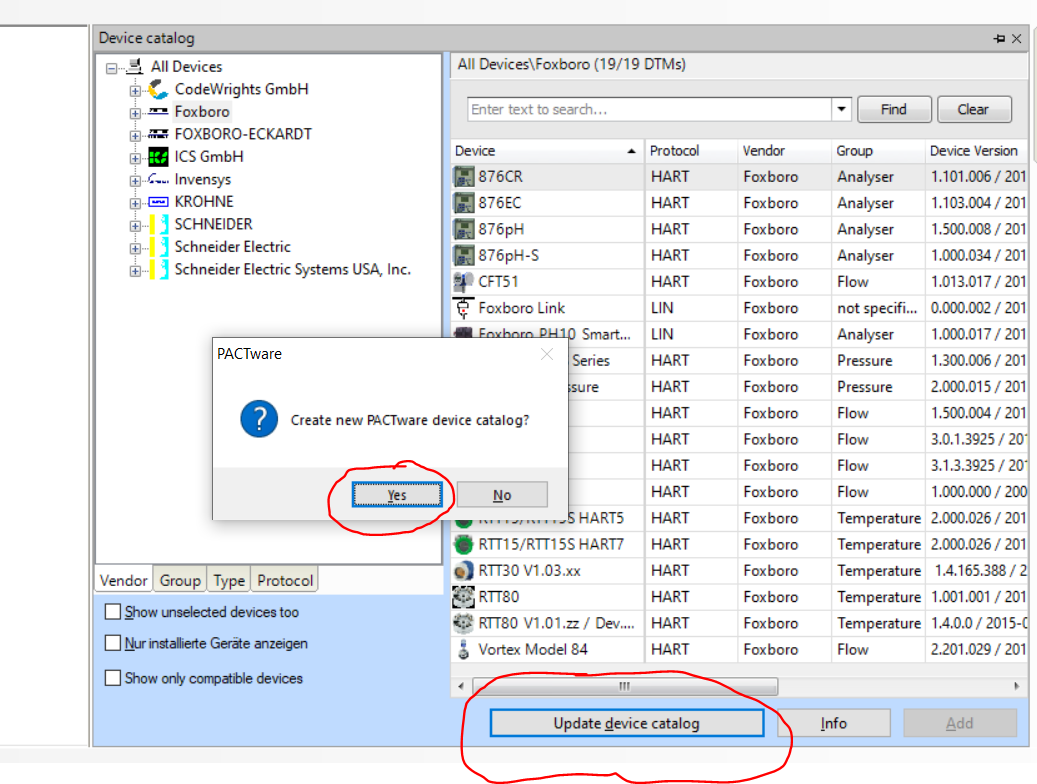Image resolution: width=1037 pixels, height=784 pixels.
Task: Click the Find button
Action: 894,109
